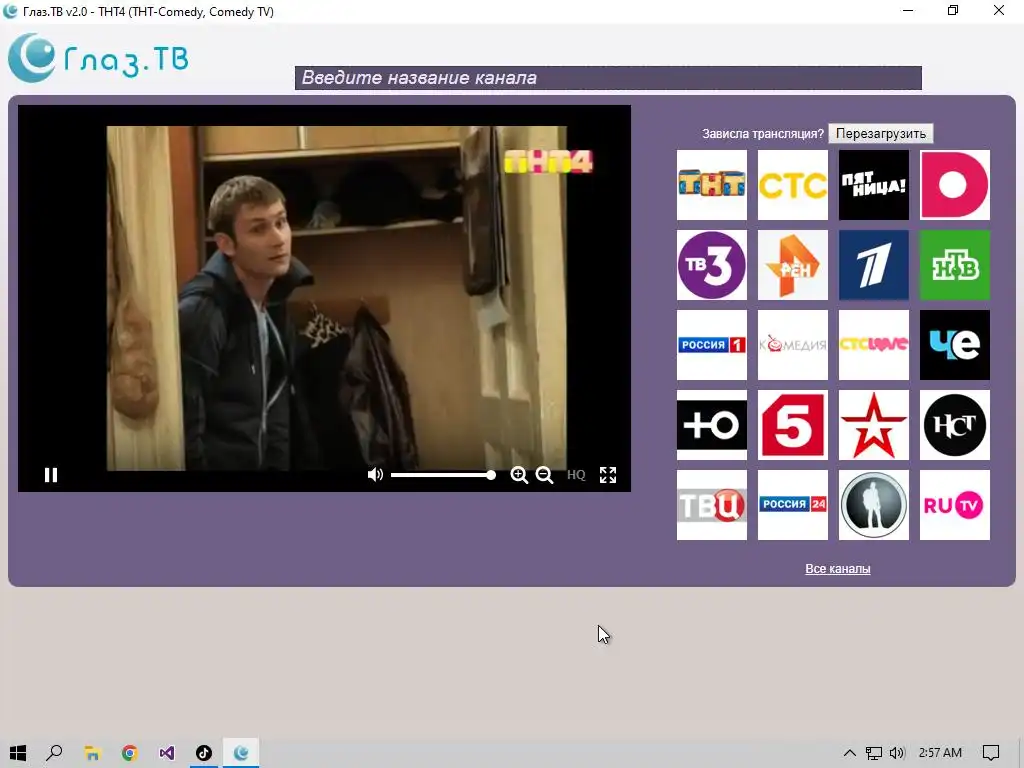The height and width of the screenshot is (768, 1024).
Task: Focus the channel name search field
Action: 608,78
